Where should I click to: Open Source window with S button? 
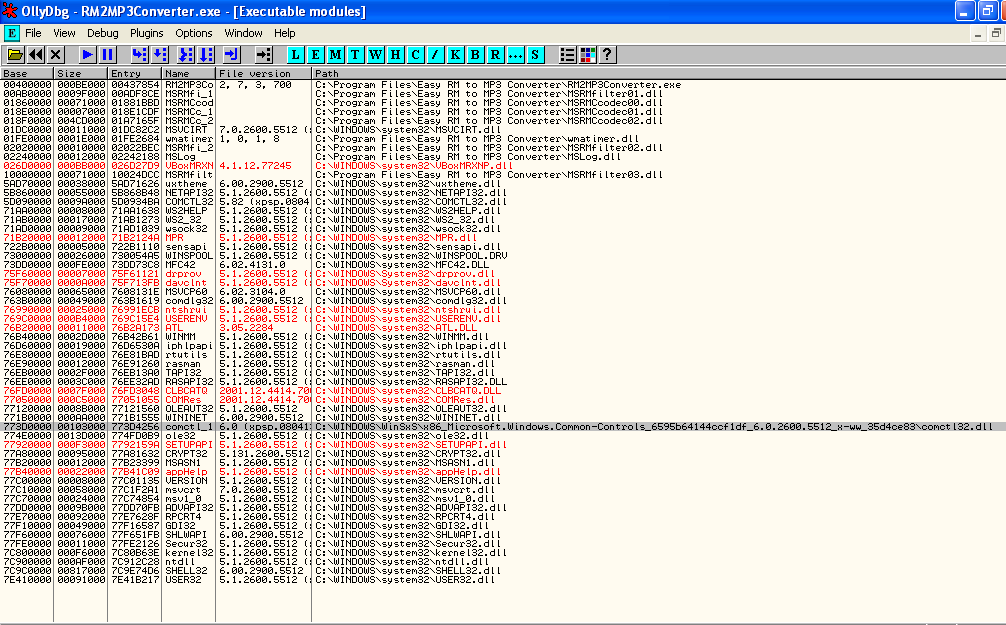(535, 55)
